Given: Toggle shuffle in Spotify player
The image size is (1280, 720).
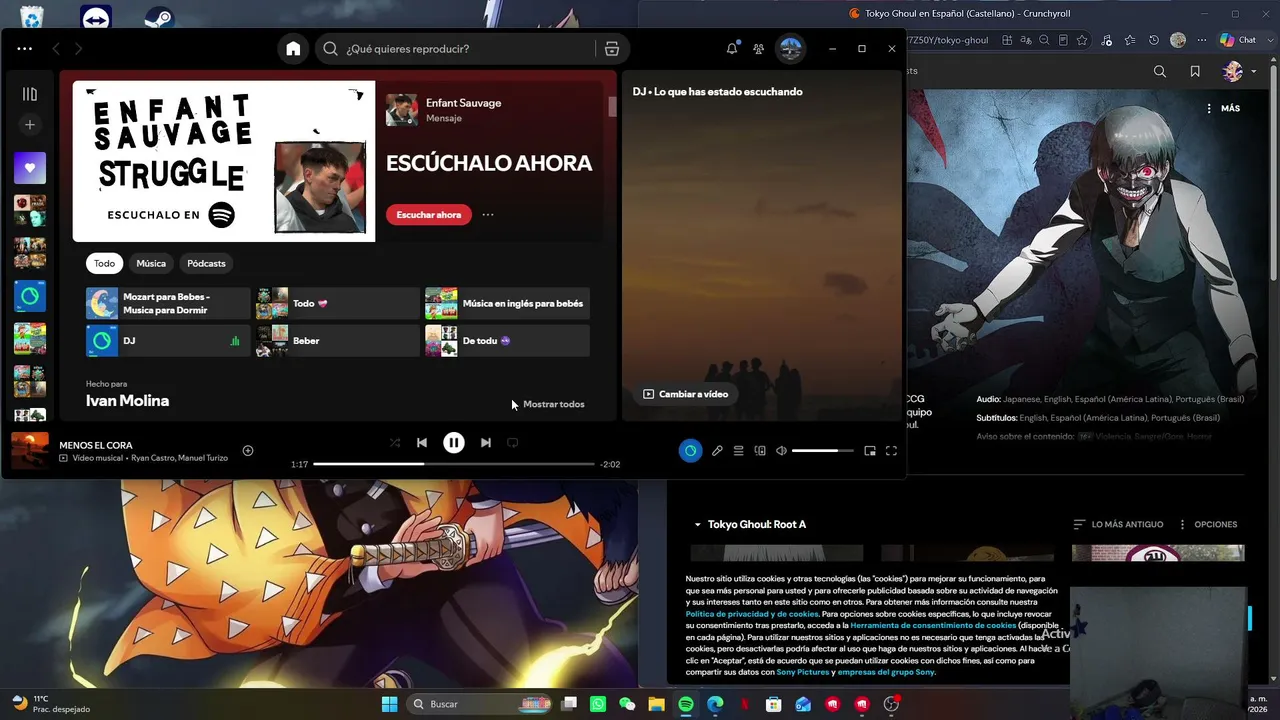Looking at the screenshot, I should (395, 443).
